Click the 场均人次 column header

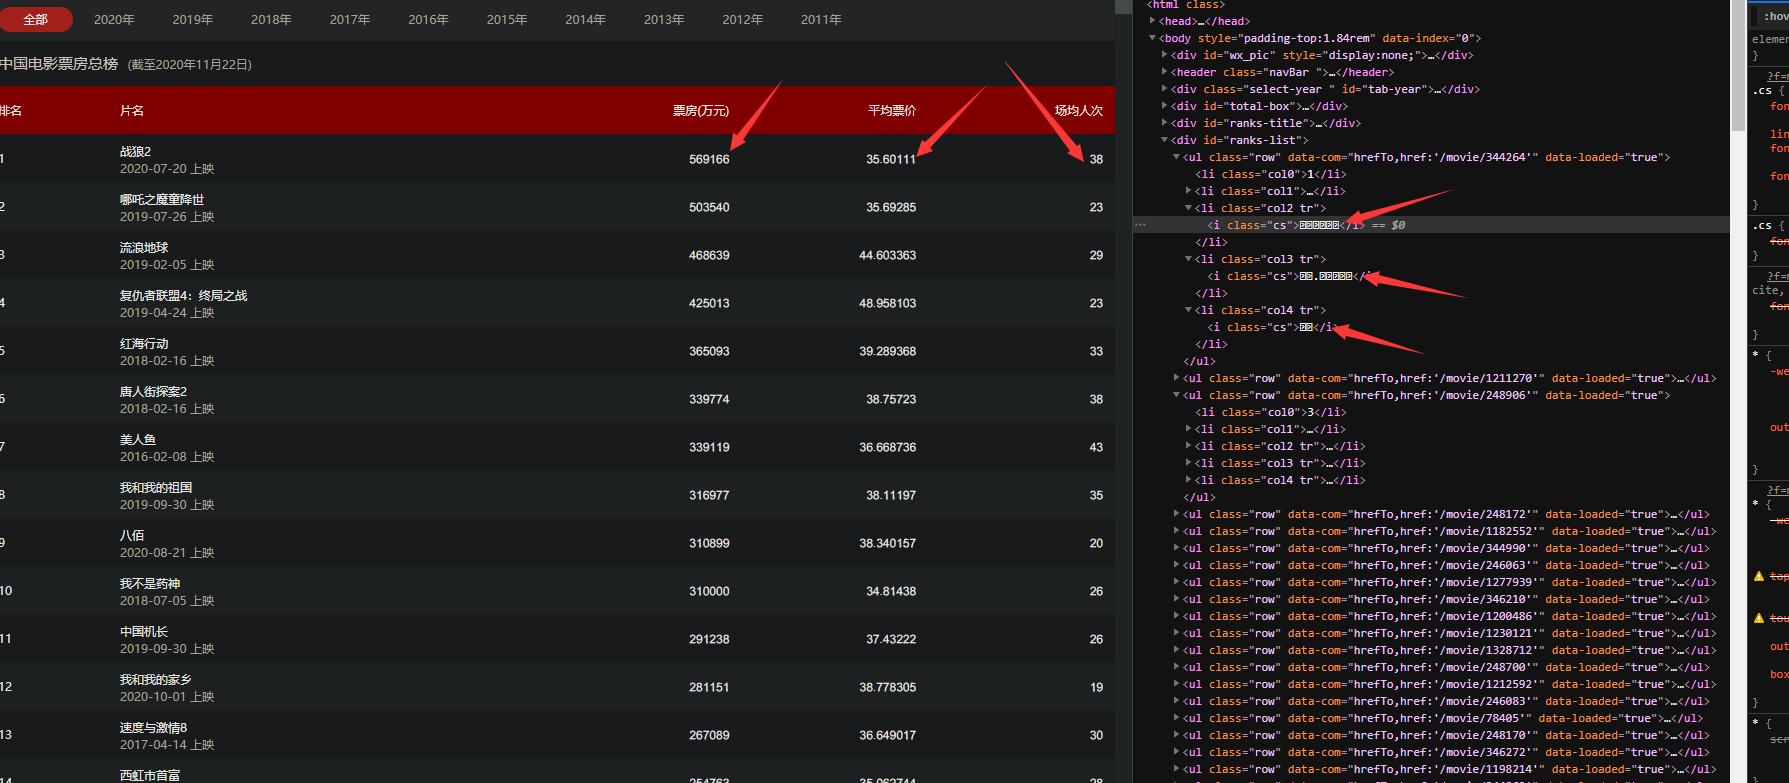tap(1079, 111)
